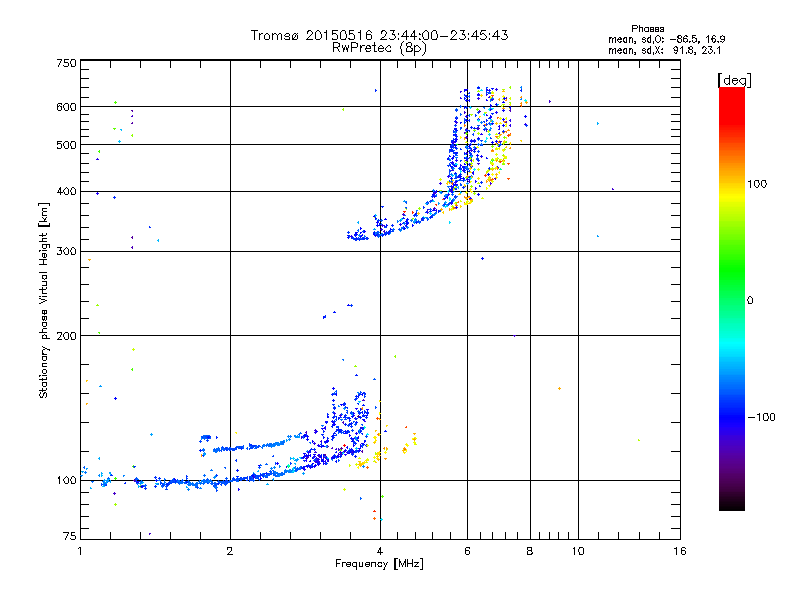Click the '2' x-axis frequency tick label
The width and height of the screenshot is (800, 600).
pyautogui.click(x=230, y=551)
